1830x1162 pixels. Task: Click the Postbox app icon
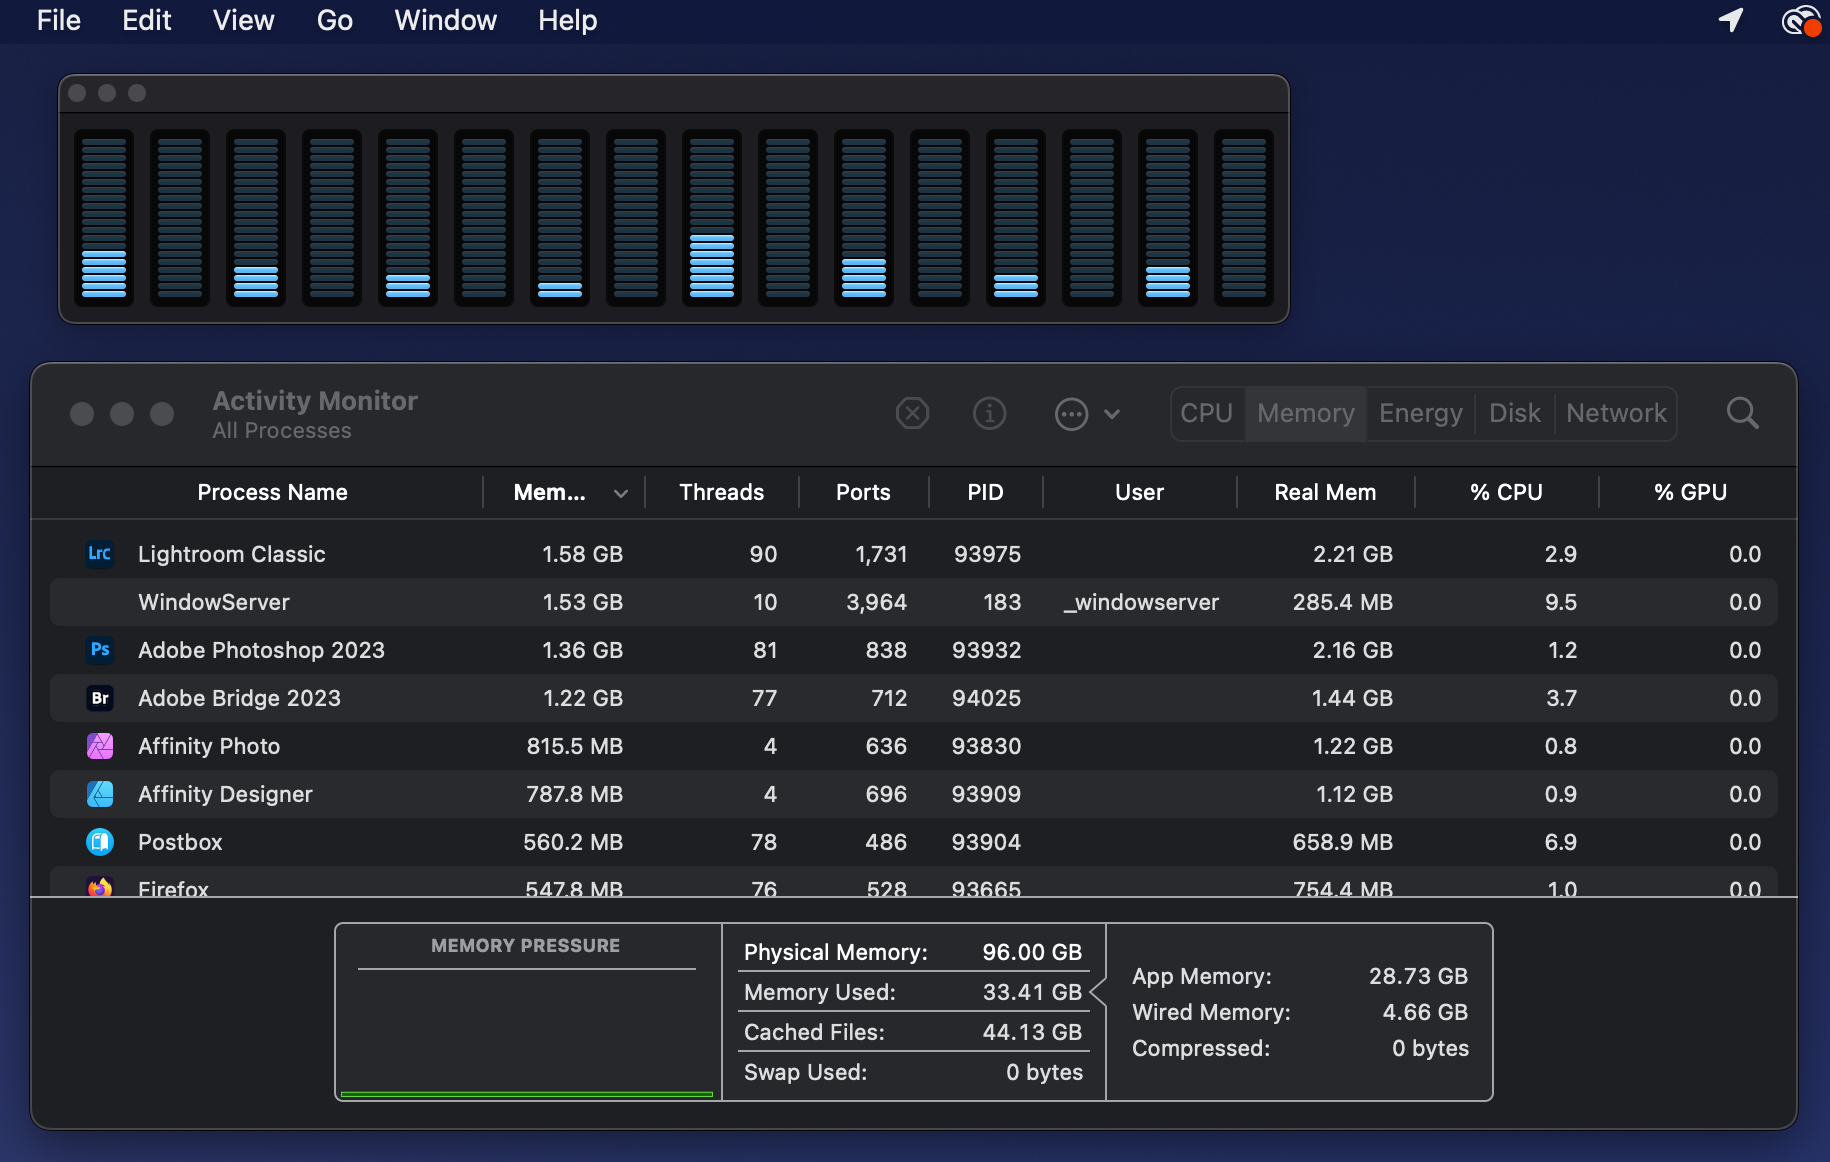point(100,842)
